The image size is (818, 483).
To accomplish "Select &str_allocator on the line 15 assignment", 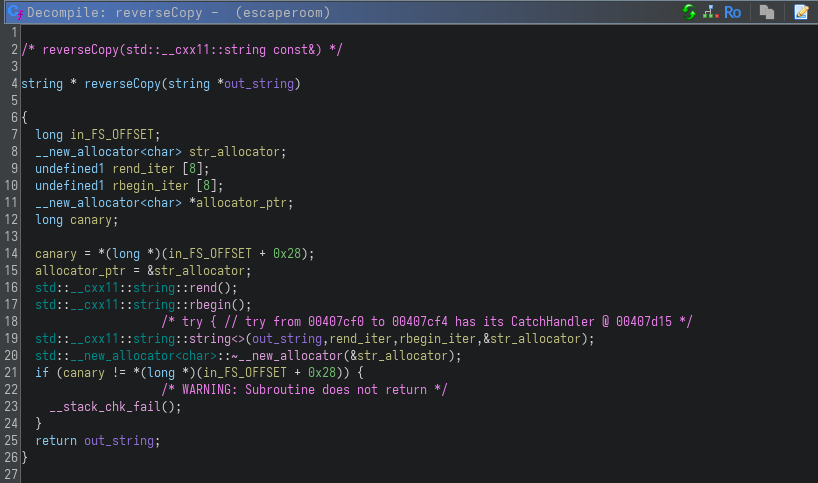I will point(196,271).
